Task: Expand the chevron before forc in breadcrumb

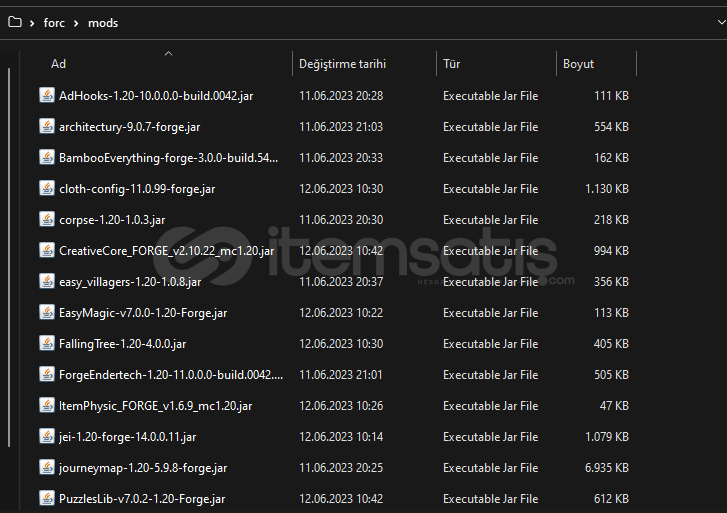Action: click(32, 23)
